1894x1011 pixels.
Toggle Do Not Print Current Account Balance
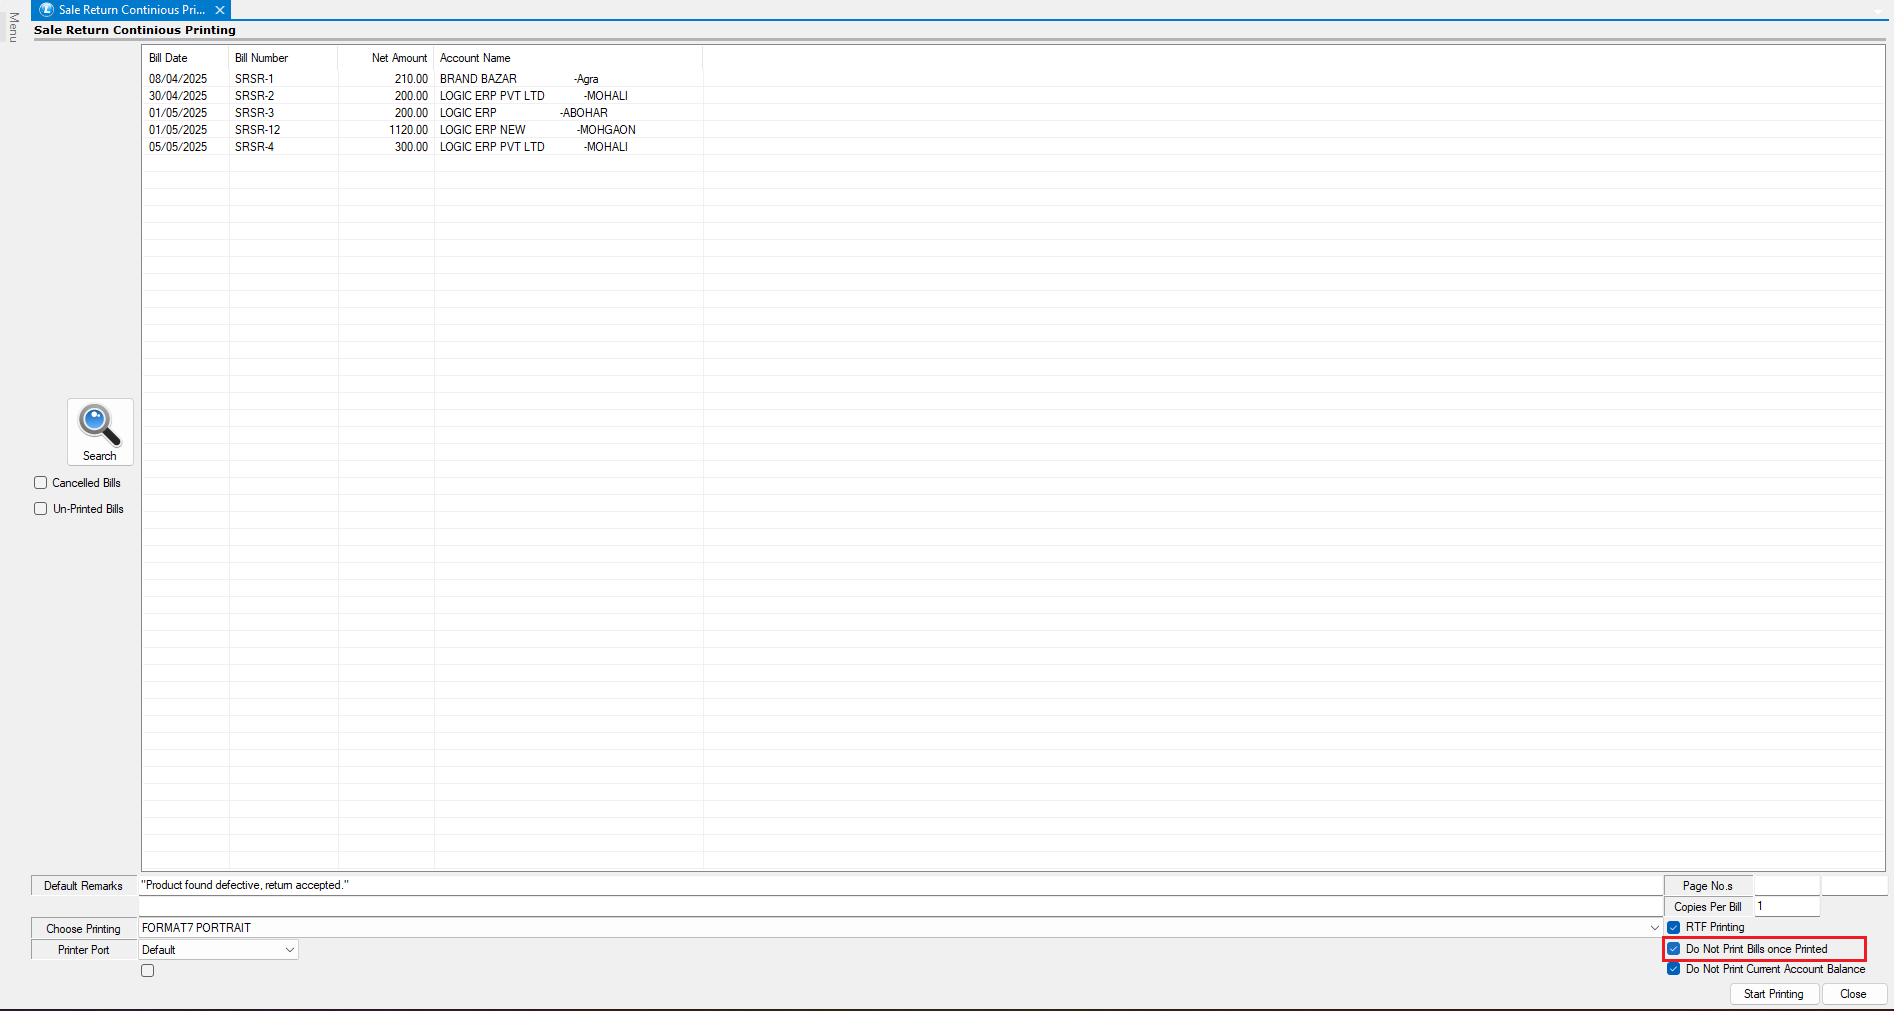(1674, 969)
